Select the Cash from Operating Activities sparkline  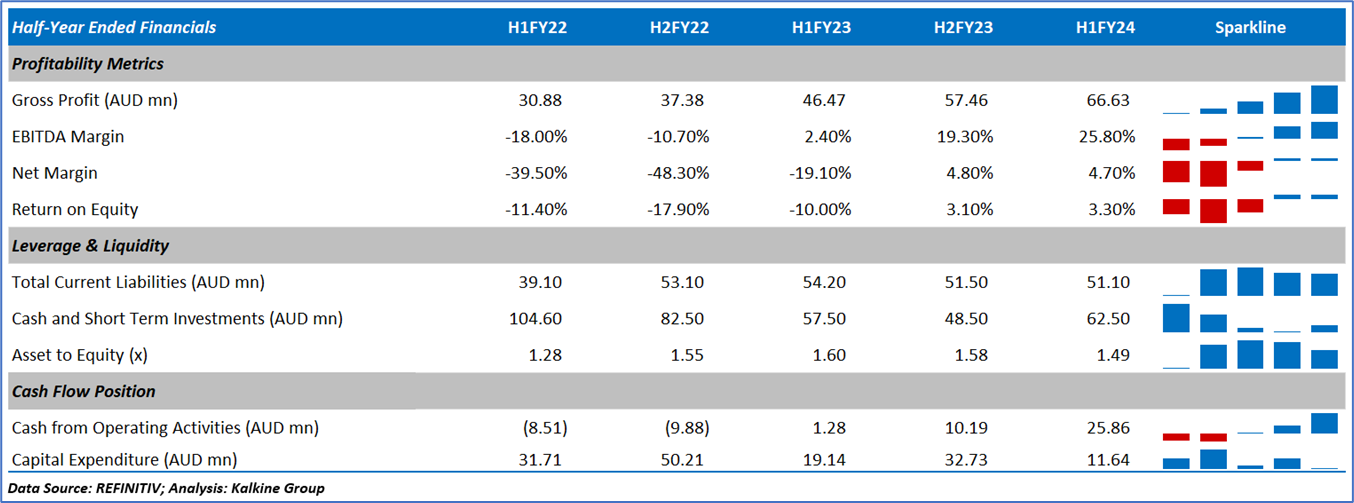(x=1250, y=427)
